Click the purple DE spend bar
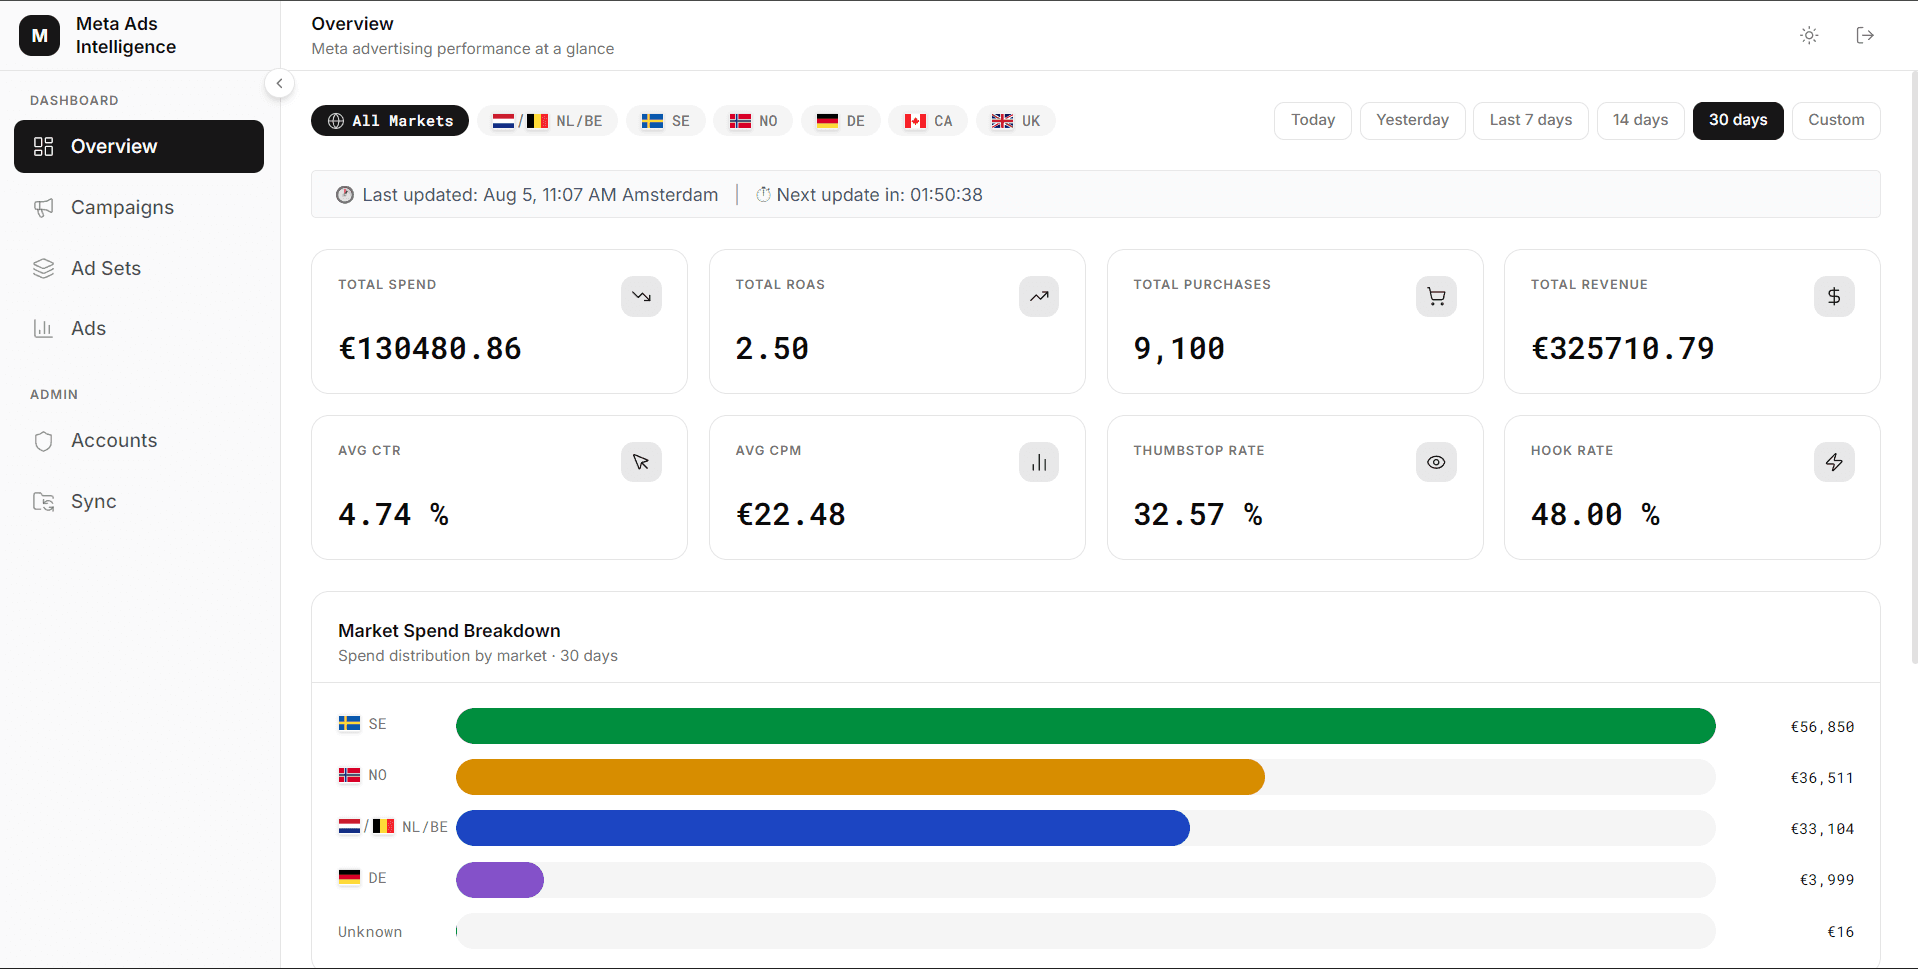Viewport: 1918px width, 969px height. pos(500,880)
